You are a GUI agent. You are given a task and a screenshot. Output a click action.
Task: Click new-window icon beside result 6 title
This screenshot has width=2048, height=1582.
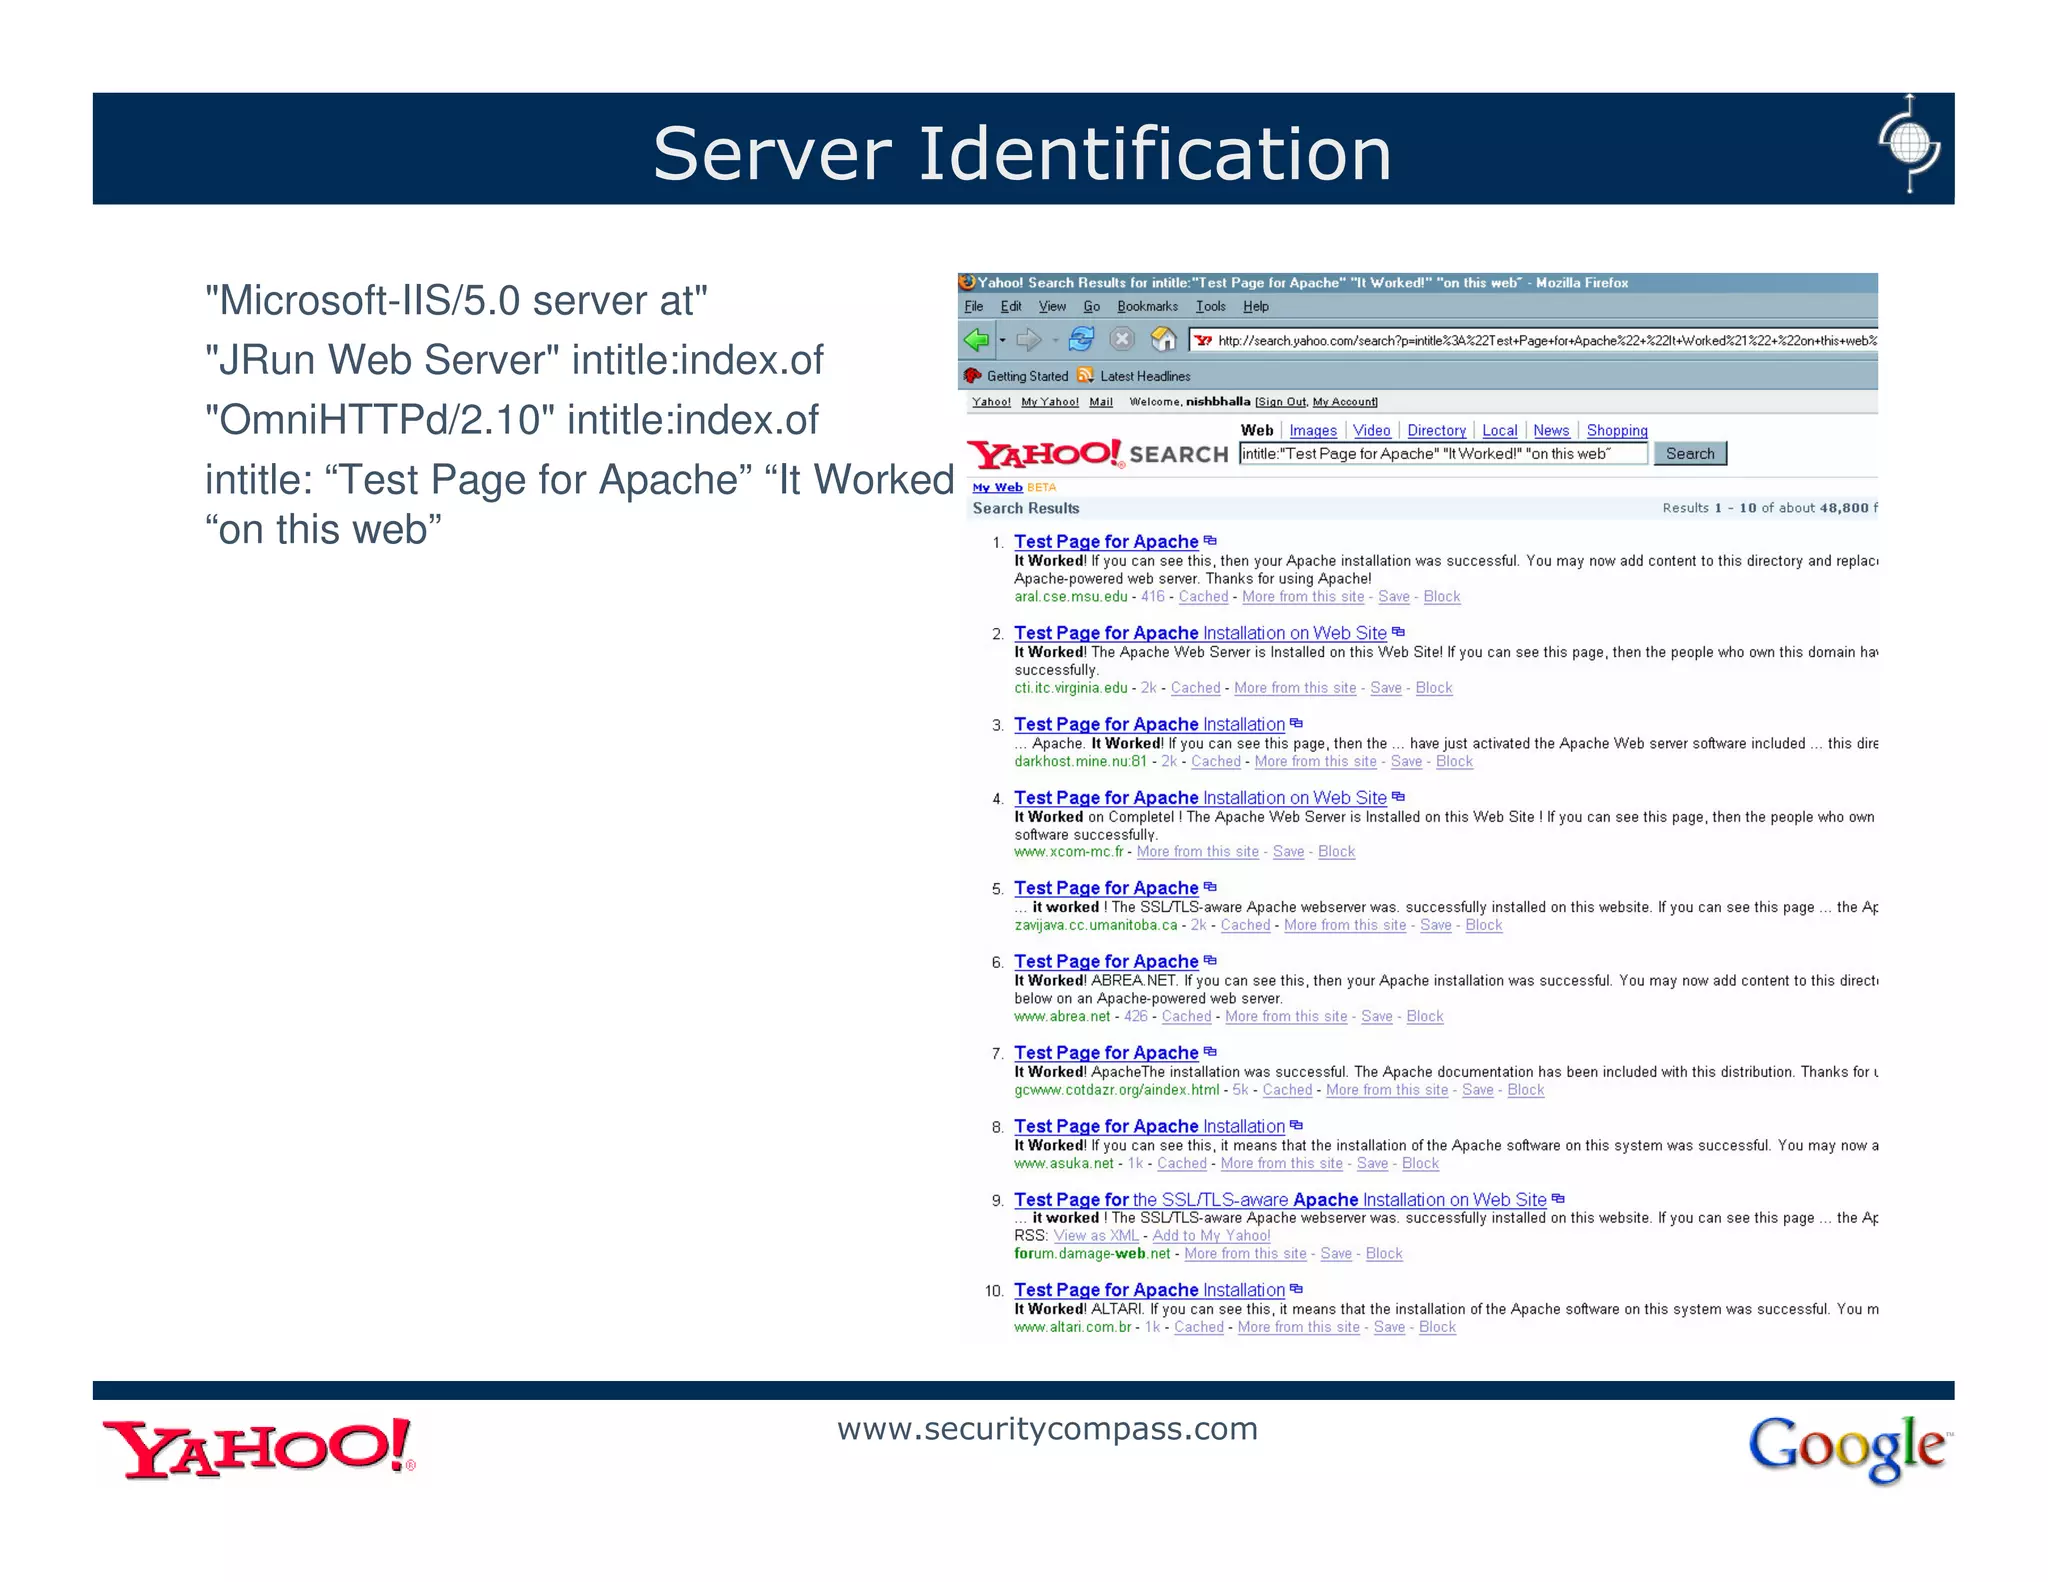click(1210, 961)
